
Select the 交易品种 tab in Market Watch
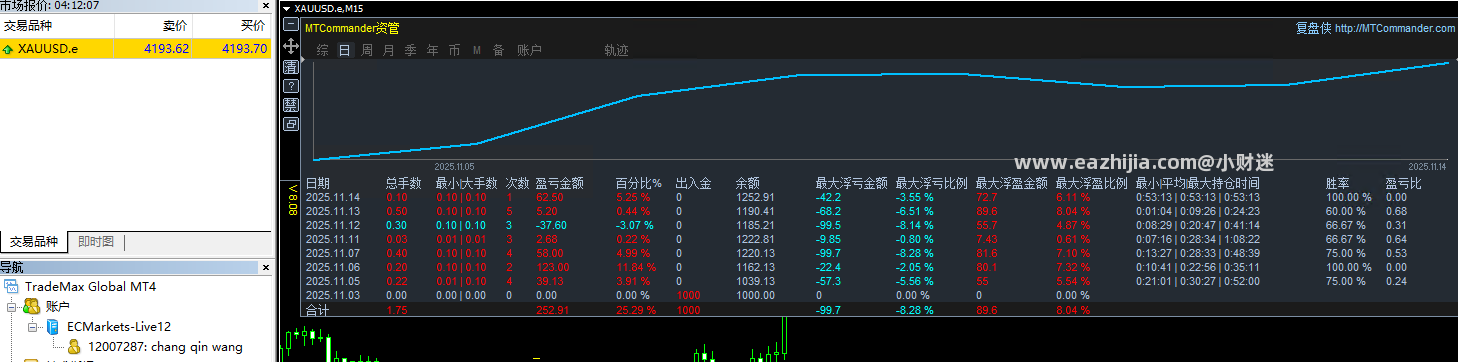coord(34,242)
